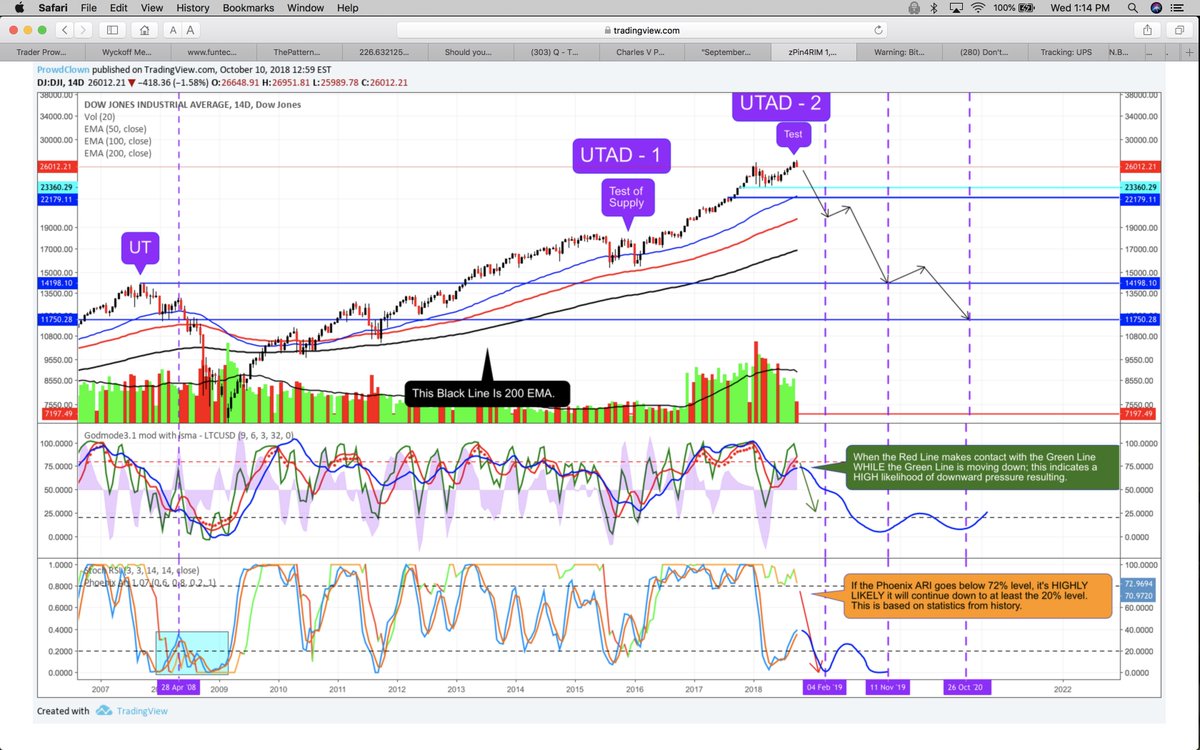
Task: Click the UTAD - 1 label
Action: (621, 155)
